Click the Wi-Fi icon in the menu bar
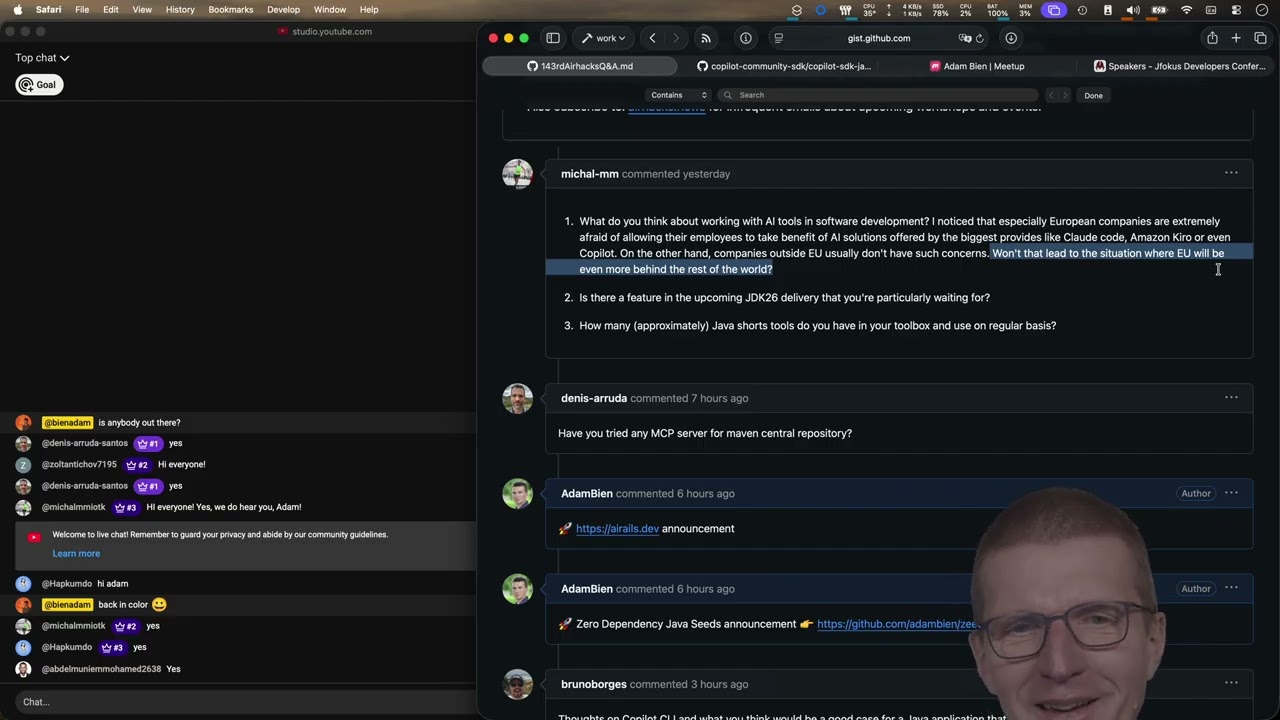The height and width of the screenshot is (720, 1280). click(x=1186, y=9)
